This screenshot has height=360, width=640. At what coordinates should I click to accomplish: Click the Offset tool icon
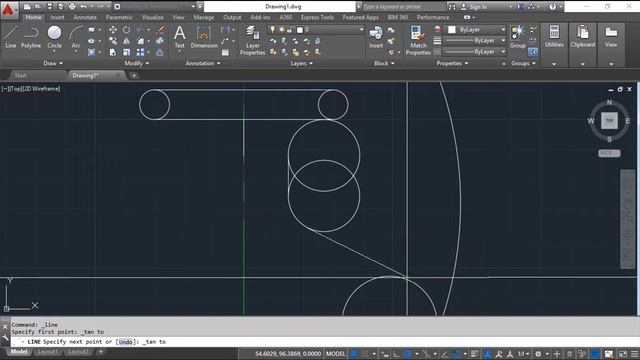pos(160,52)
